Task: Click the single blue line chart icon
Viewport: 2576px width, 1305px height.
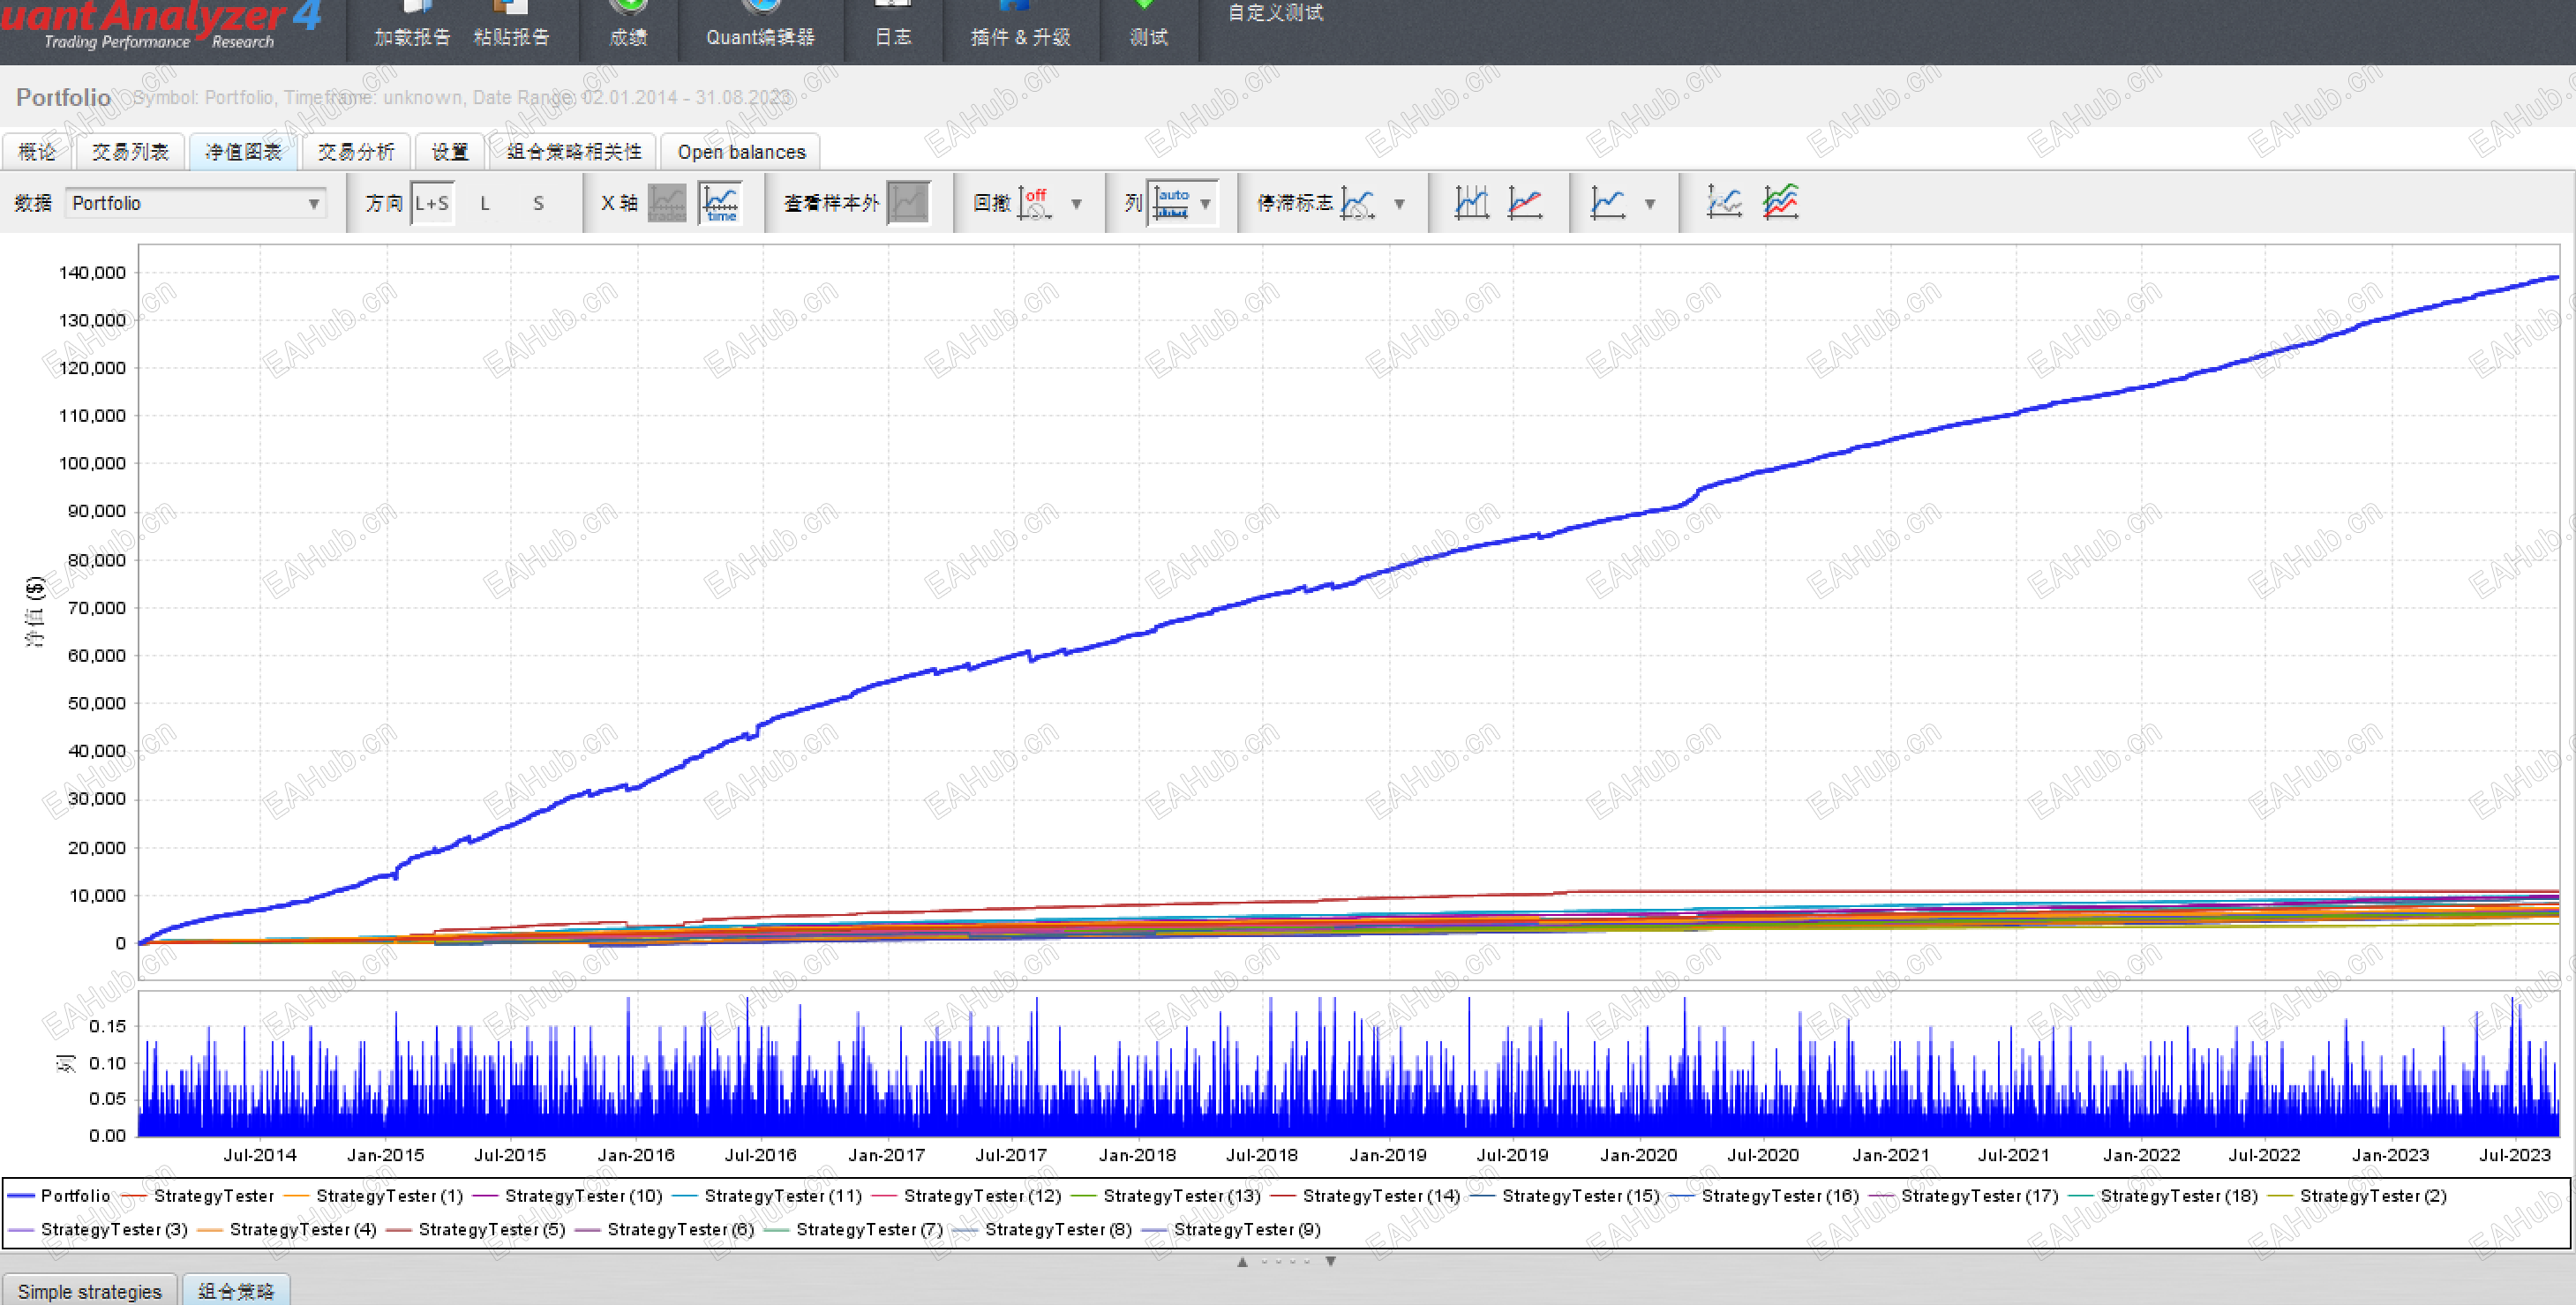Action: point(1608,203)
